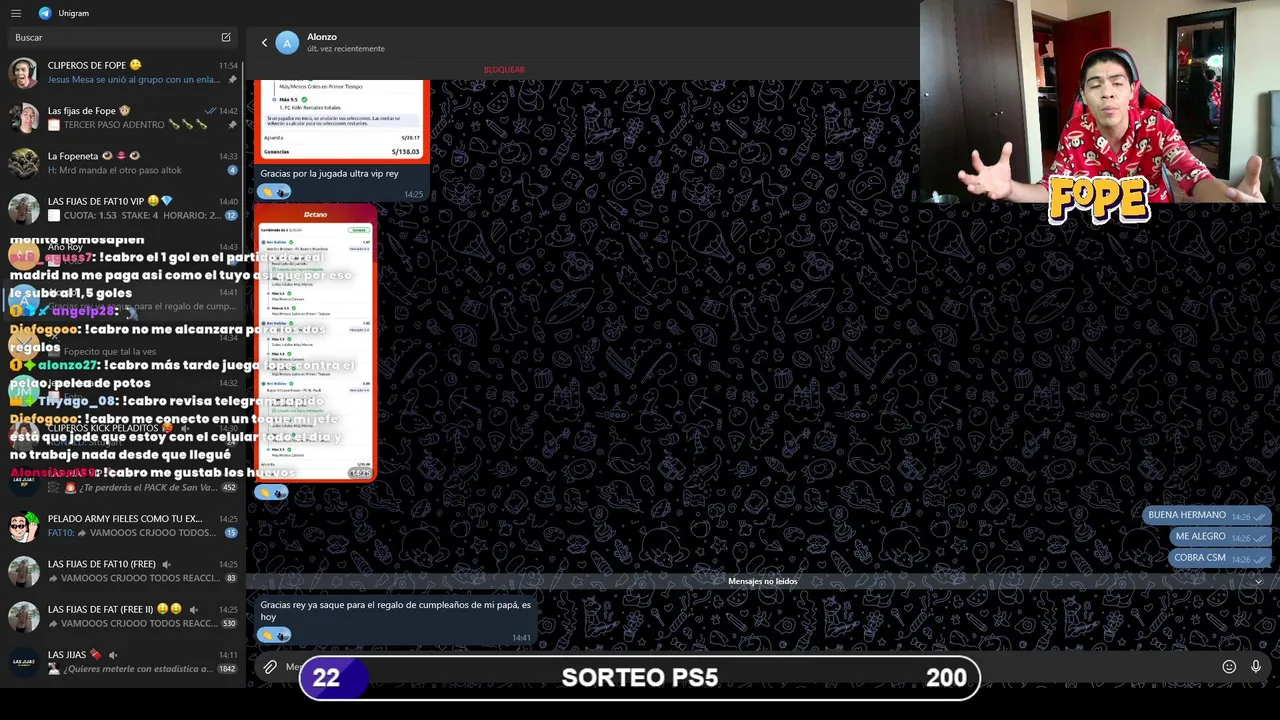Open the CLIPEROS DE FOPE chat

point(123,72)
